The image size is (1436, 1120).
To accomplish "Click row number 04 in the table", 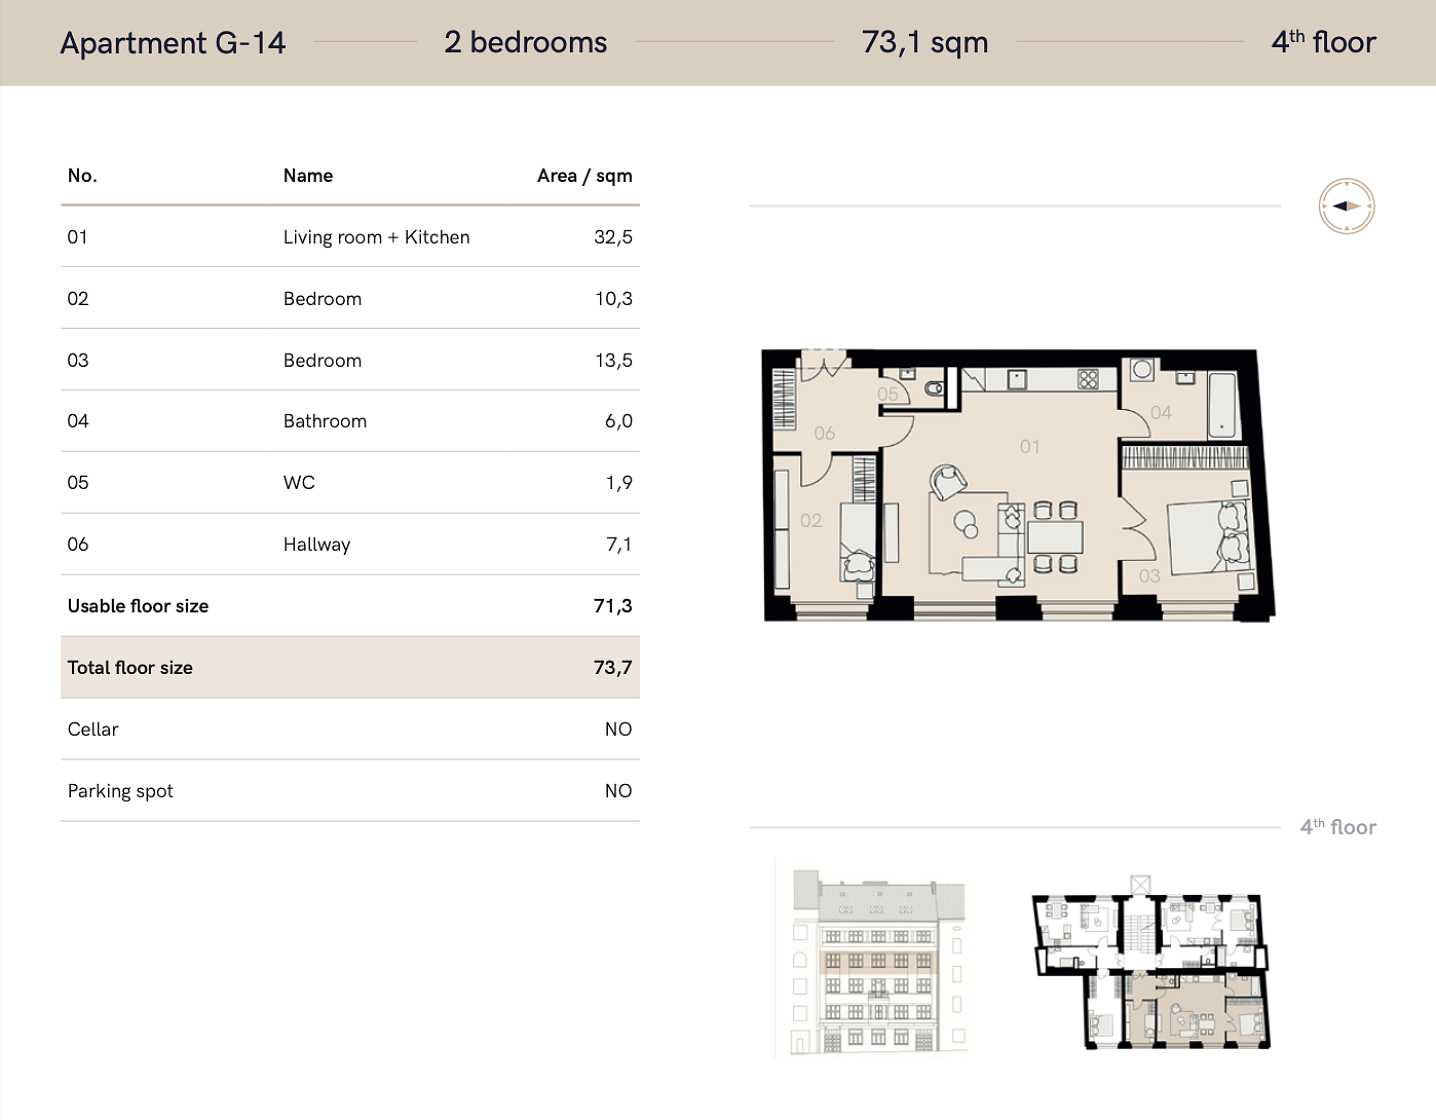I will [78, 422].
